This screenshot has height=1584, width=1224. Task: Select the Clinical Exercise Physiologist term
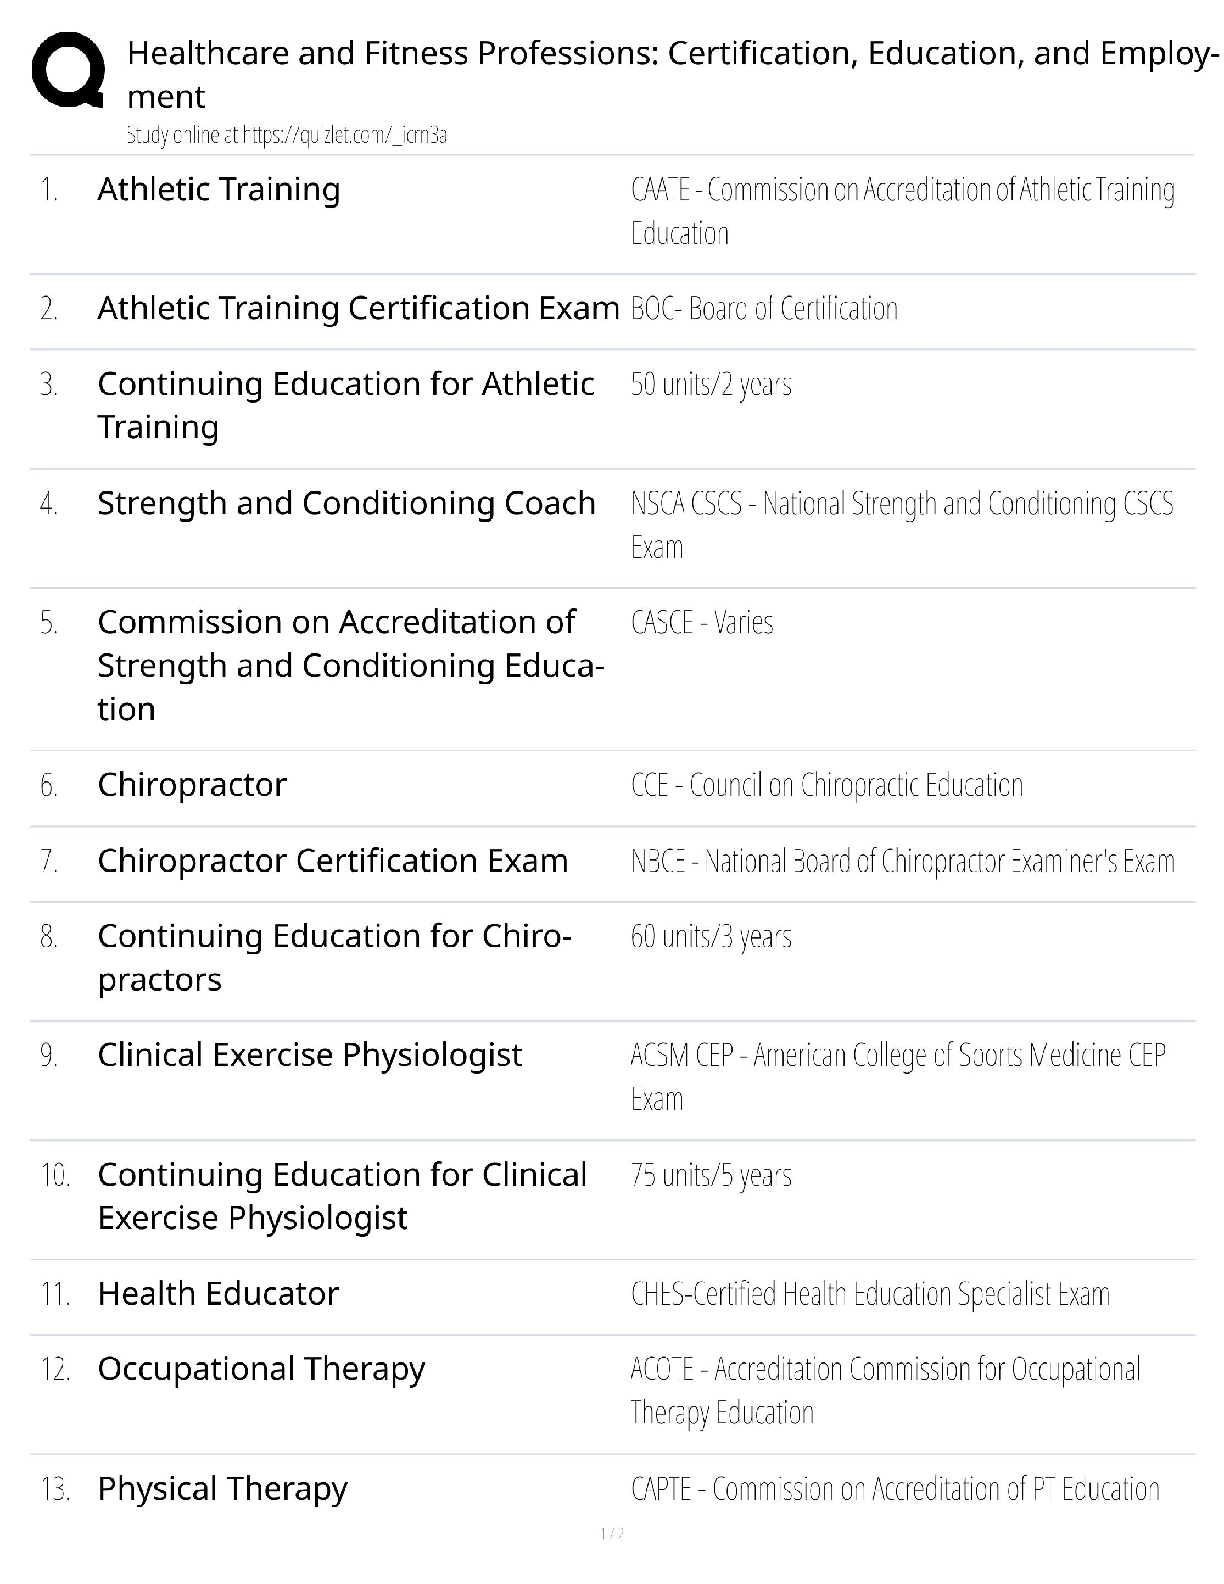[309, 1055]
